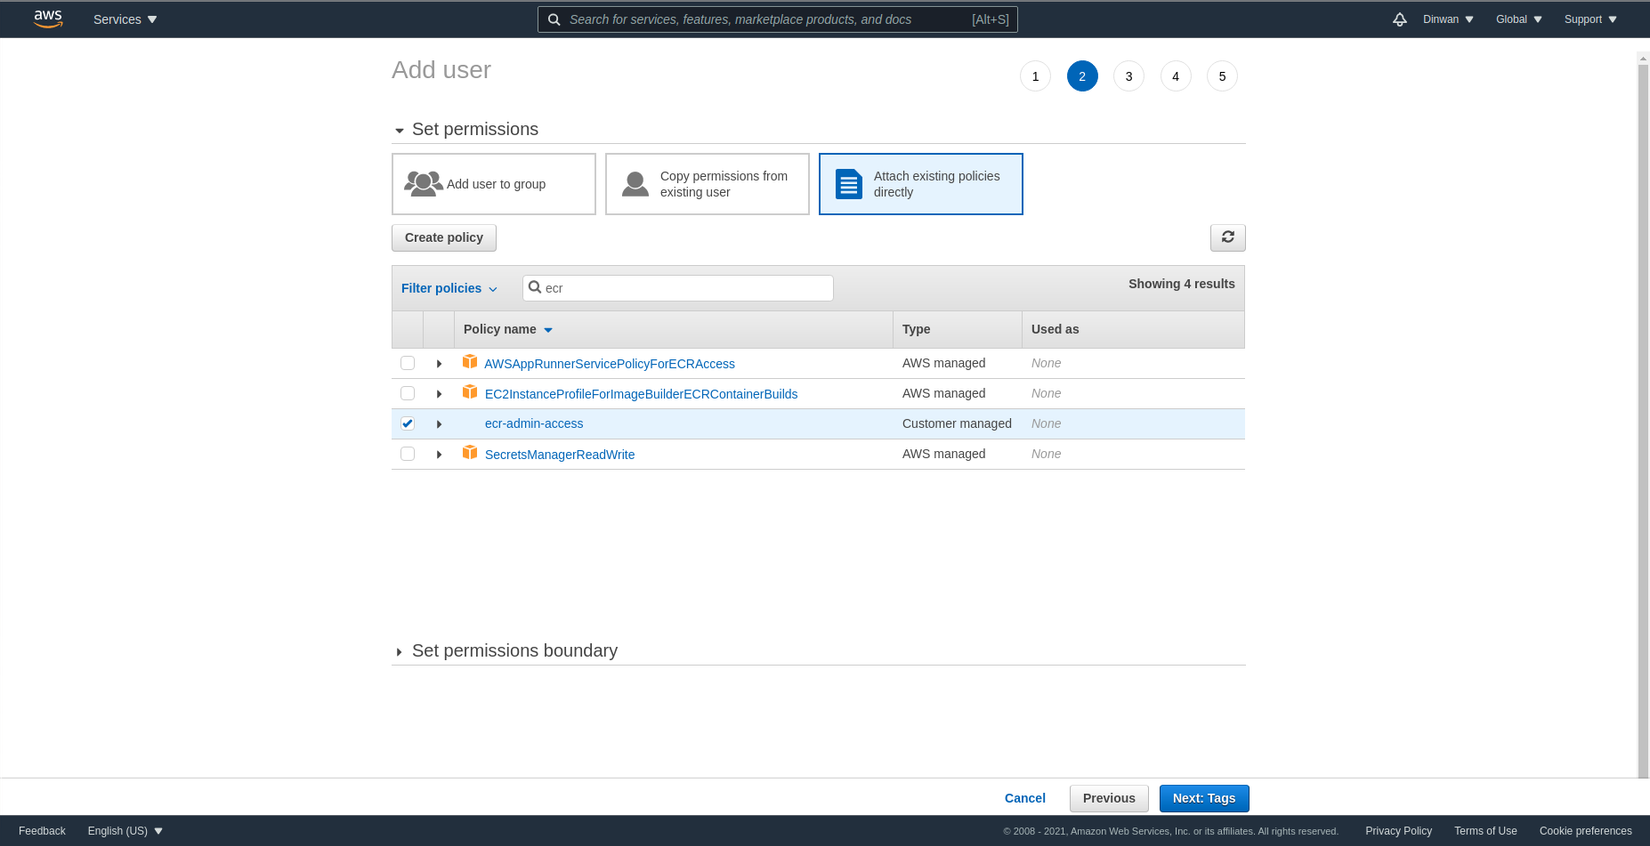Open the Global region menu

[x=1519, y=19]
